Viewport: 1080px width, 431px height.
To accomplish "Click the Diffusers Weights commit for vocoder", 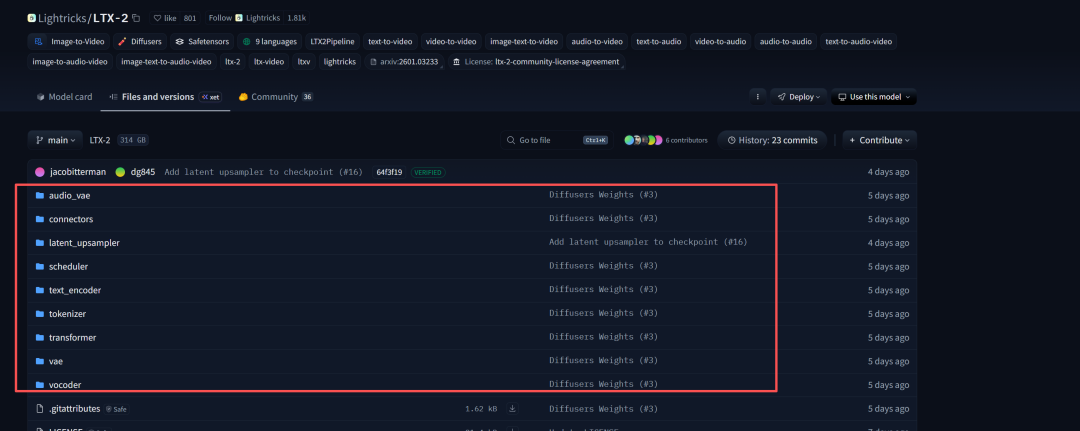I will [x=603, y=384].
